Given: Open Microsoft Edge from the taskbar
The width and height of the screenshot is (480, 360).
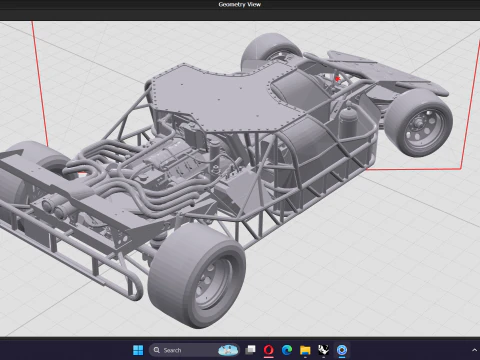Looking at the screenshot, I should coord(287,350).
